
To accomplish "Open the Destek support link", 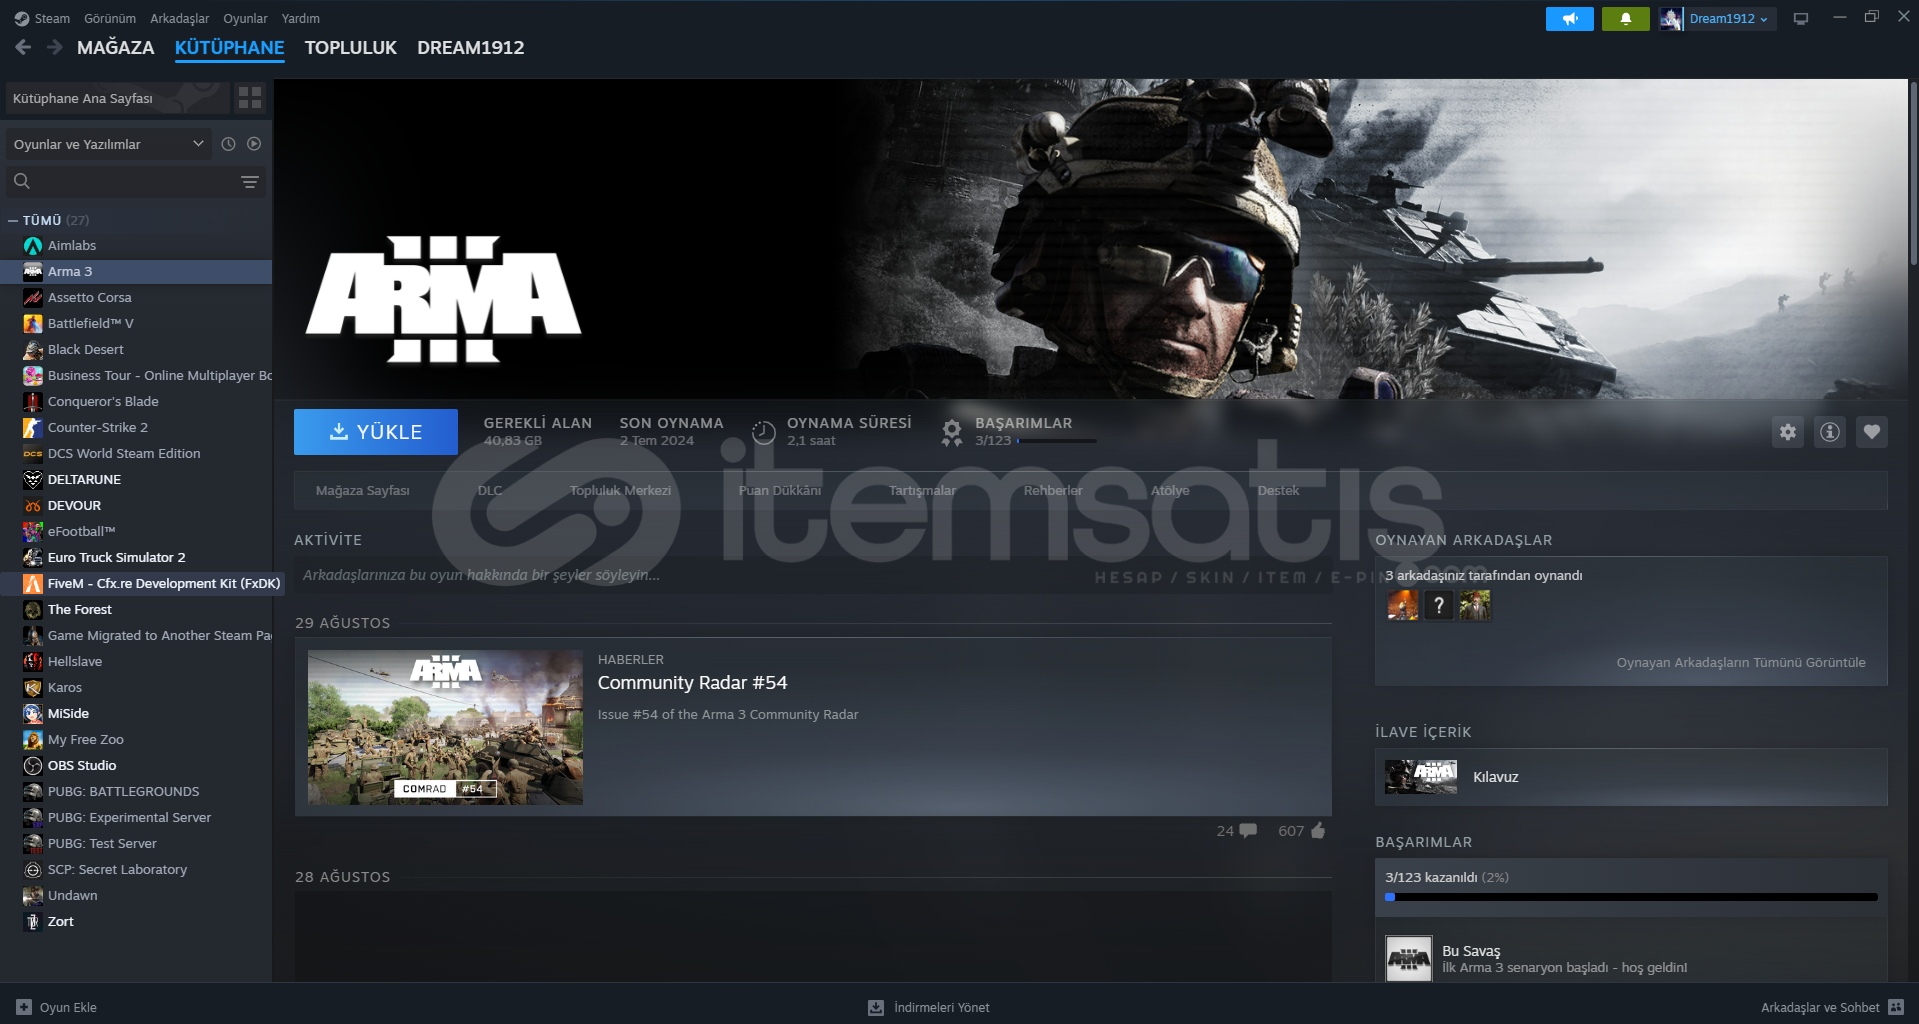I will (x=1278, y=490).
